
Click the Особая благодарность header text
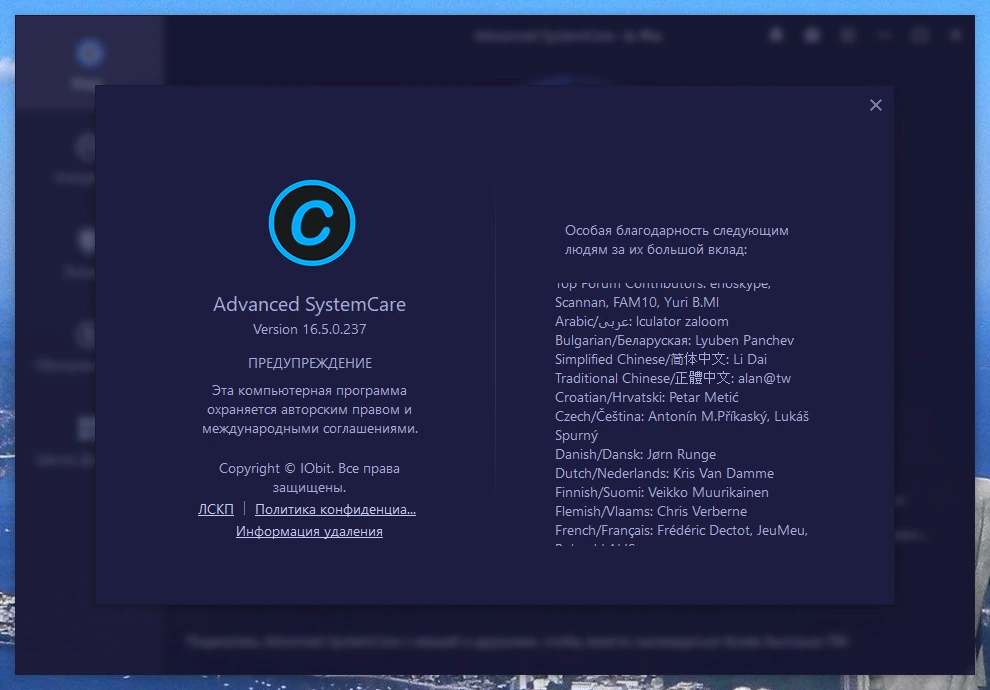coord(676,240)
